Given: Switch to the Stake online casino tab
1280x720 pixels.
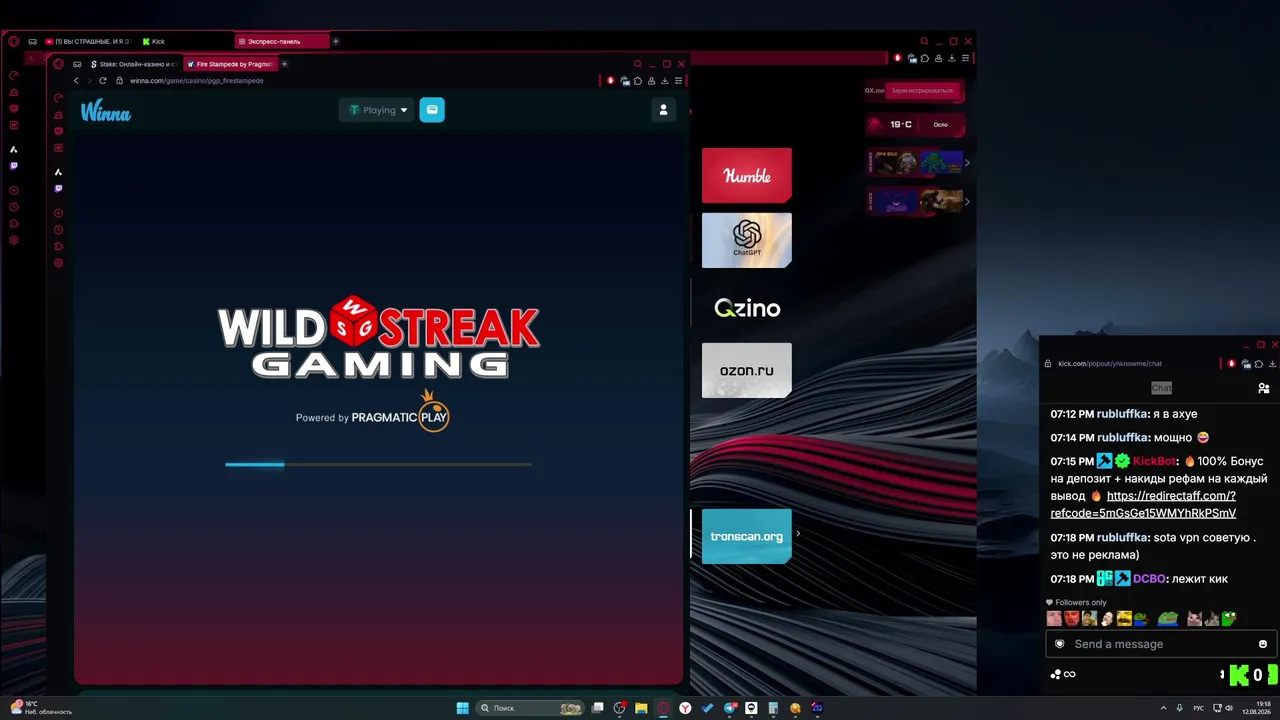Looking at the screenshot, I should click(x=133, y=64).
